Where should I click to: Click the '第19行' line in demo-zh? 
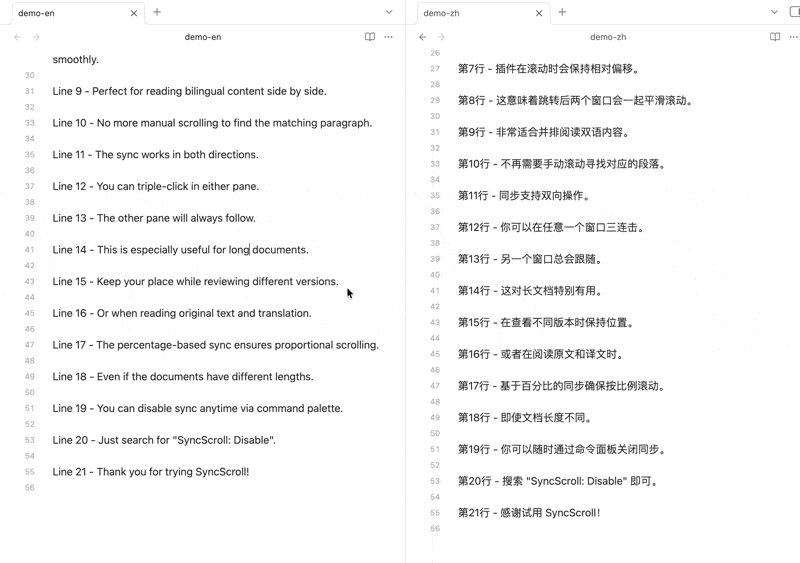[562, 449]
